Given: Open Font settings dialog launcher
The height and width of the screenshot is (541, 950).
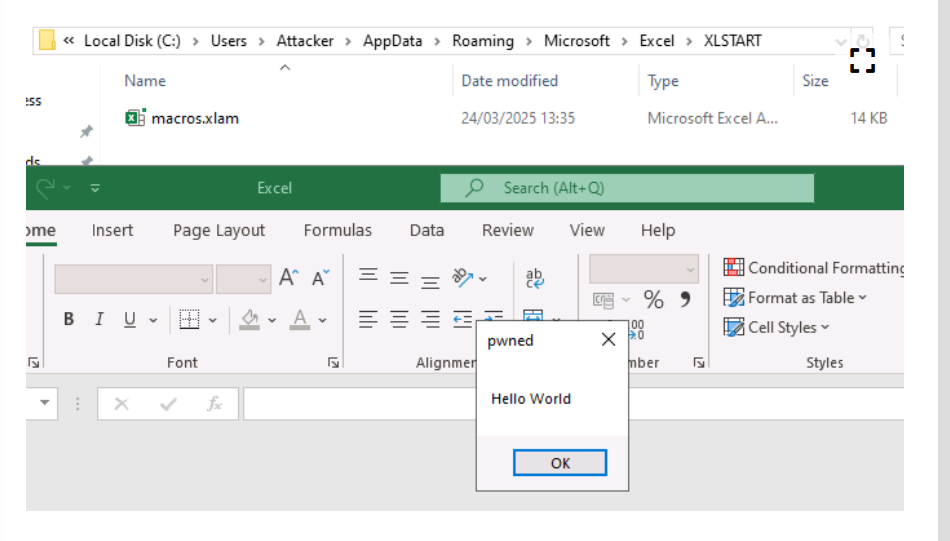Looking at the screenshot, I should pos(333,362).
